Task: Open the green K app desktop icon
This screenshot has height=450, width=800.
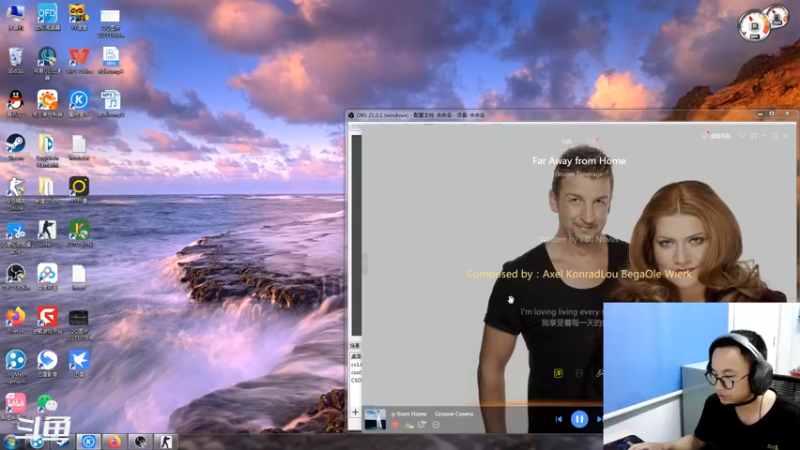Action: point(79,233)
